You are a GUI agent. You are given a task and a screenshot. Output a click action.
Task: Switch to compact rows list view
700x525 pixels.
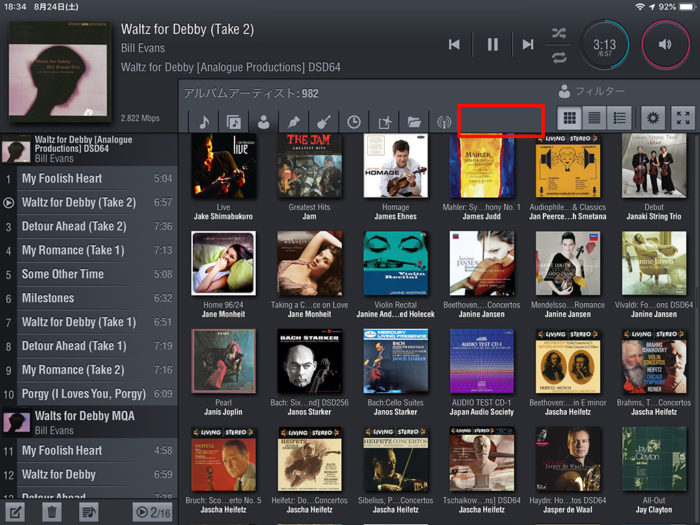tap(594, 118)
